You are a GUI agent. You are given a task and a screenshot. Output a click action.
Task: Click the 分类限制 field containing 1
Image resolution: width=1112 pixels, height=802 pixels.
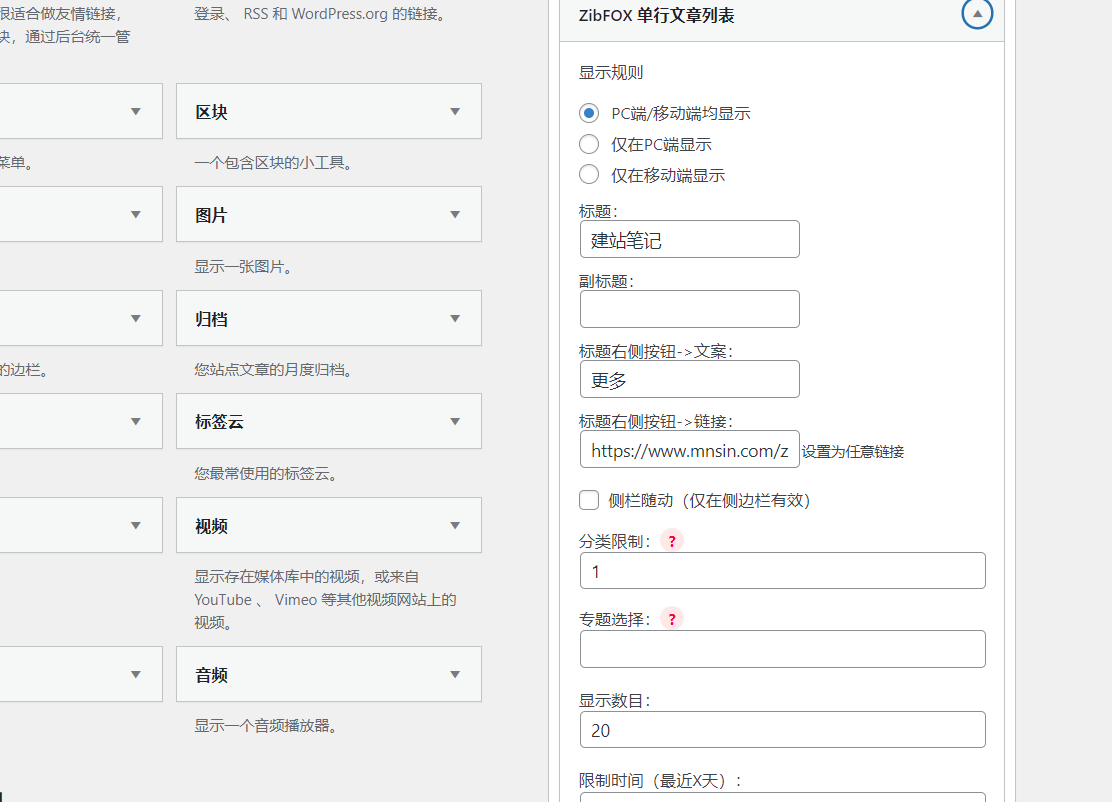tap(782, 571)
